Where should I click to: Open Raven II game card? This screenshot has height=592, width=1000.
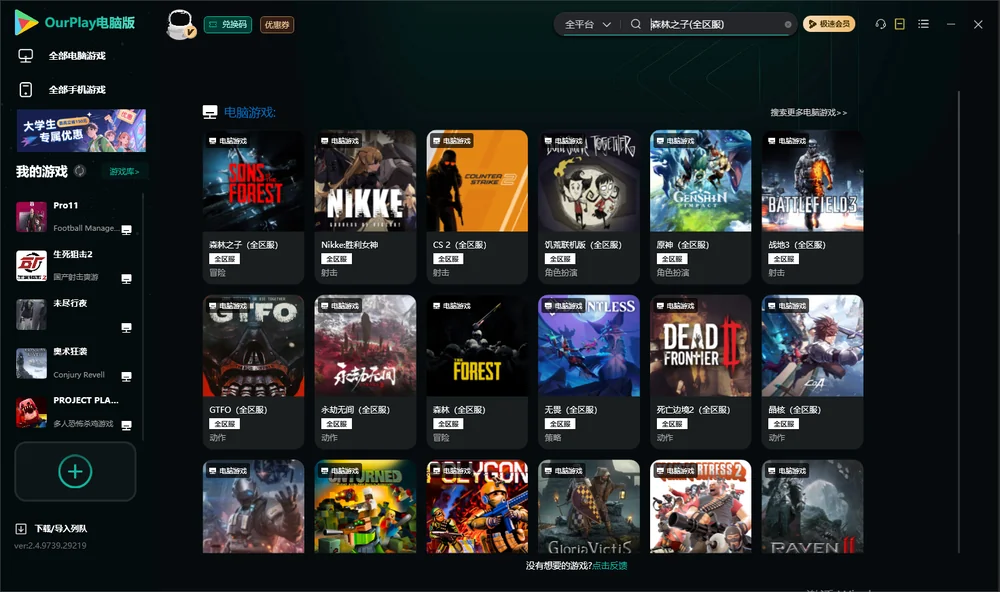tap(812, 507)
